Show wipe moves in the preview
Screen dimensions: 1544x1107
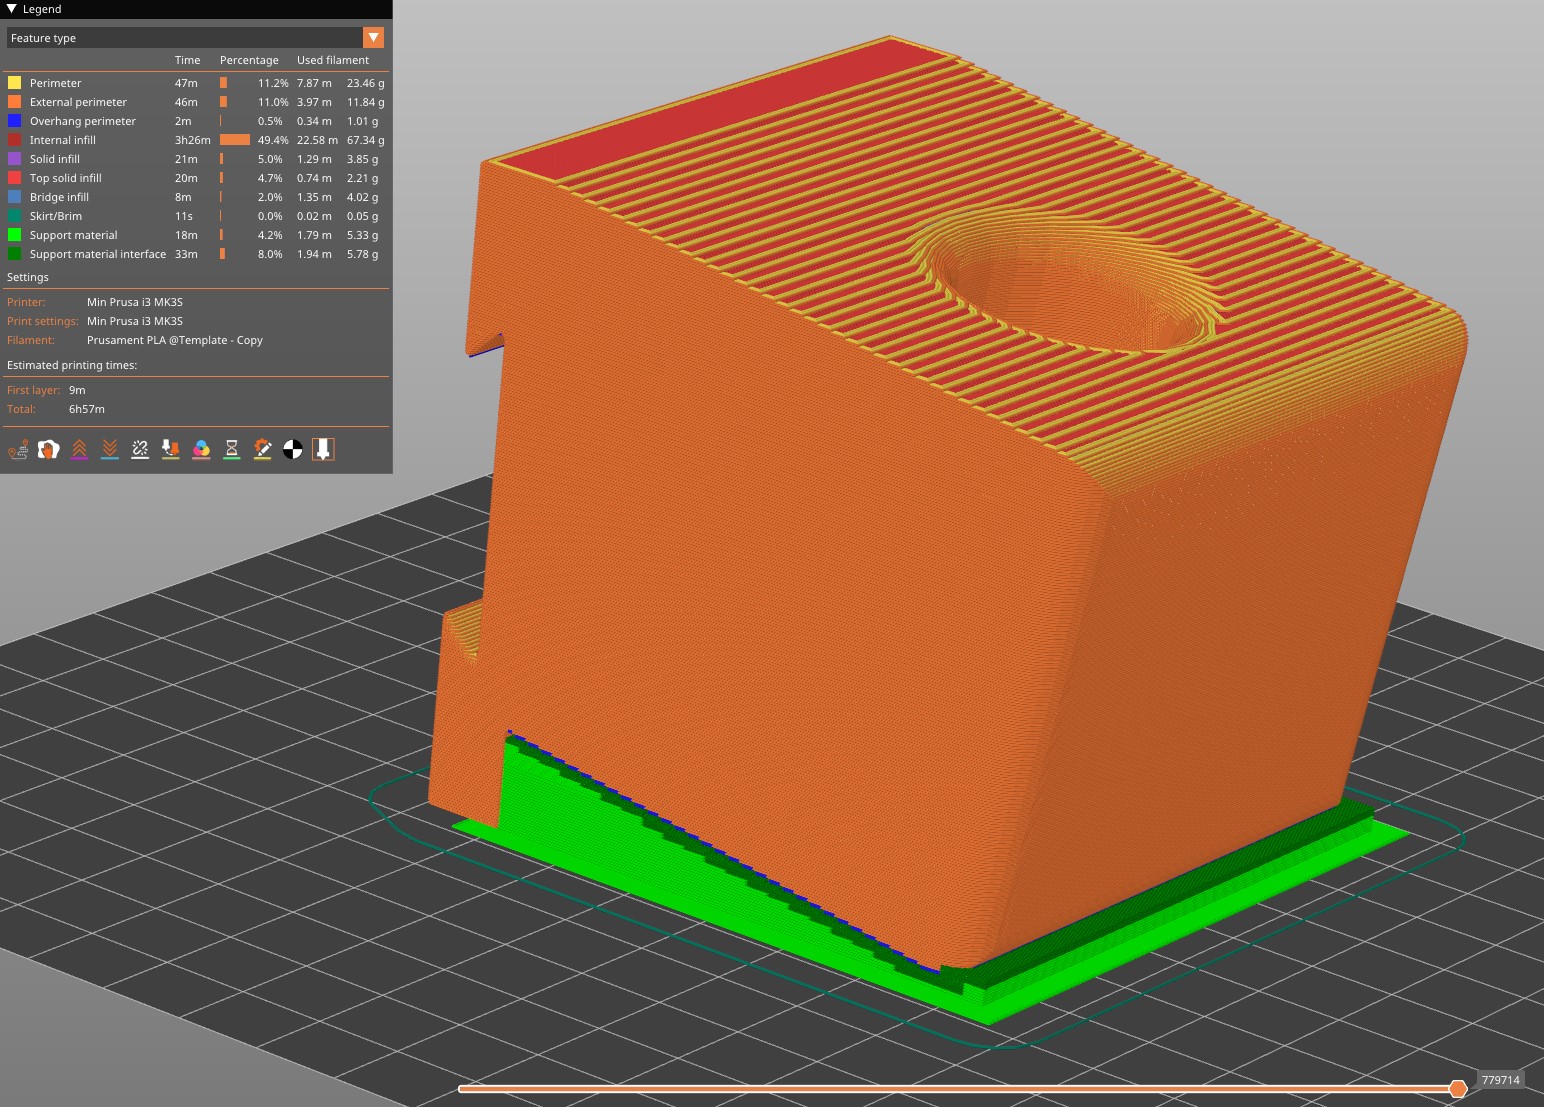[48, 449]
